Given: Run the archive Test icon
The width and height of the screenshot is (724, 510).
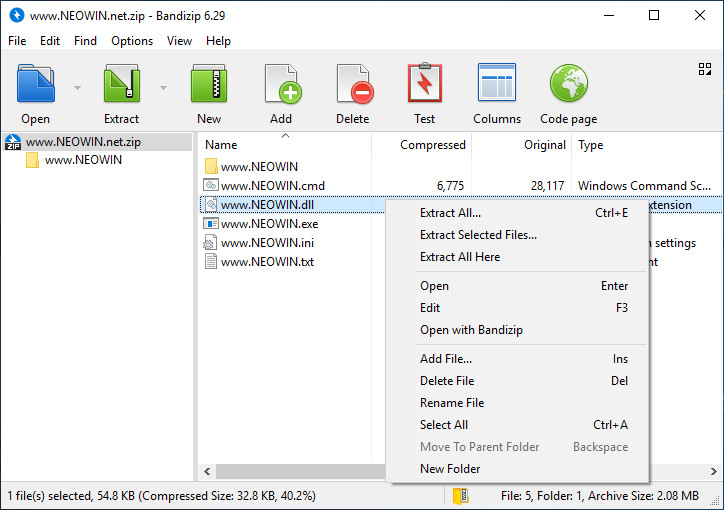Looking at the screenshot, I should (424, 84).
